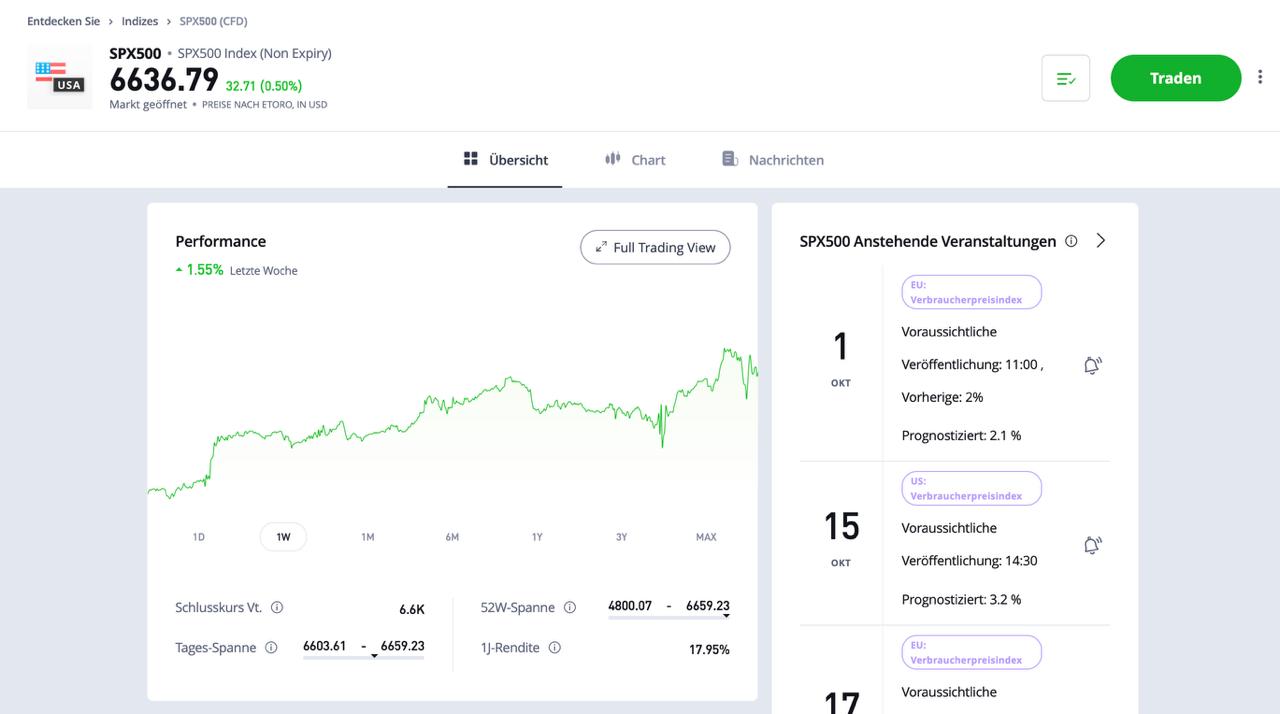Viewport: 1280px width, 714px height.
Task: Click the bell alert for Oct 1 event
Action: pos(1092,366)
